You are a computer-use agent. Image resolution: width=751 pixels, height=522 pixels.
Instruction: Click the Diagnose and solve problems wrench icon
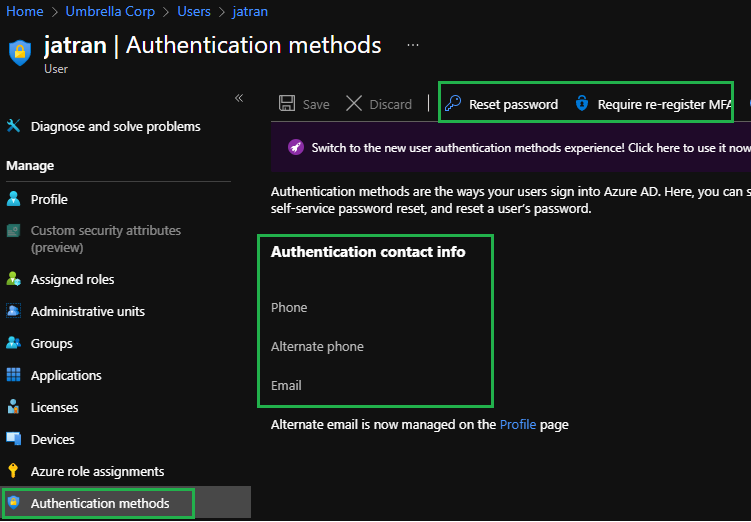pyautogui.click(x=13, y=126)
